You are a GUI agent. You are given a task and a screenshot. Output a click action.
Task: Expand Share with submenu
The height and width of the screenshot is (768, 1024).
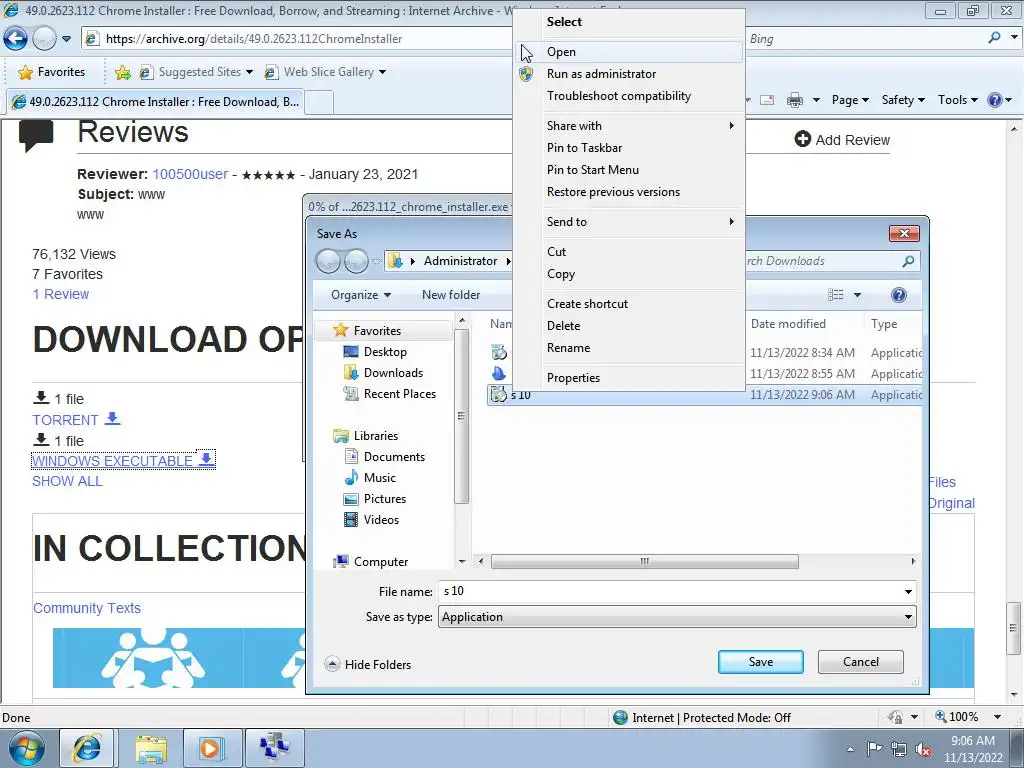pos(629,125)
